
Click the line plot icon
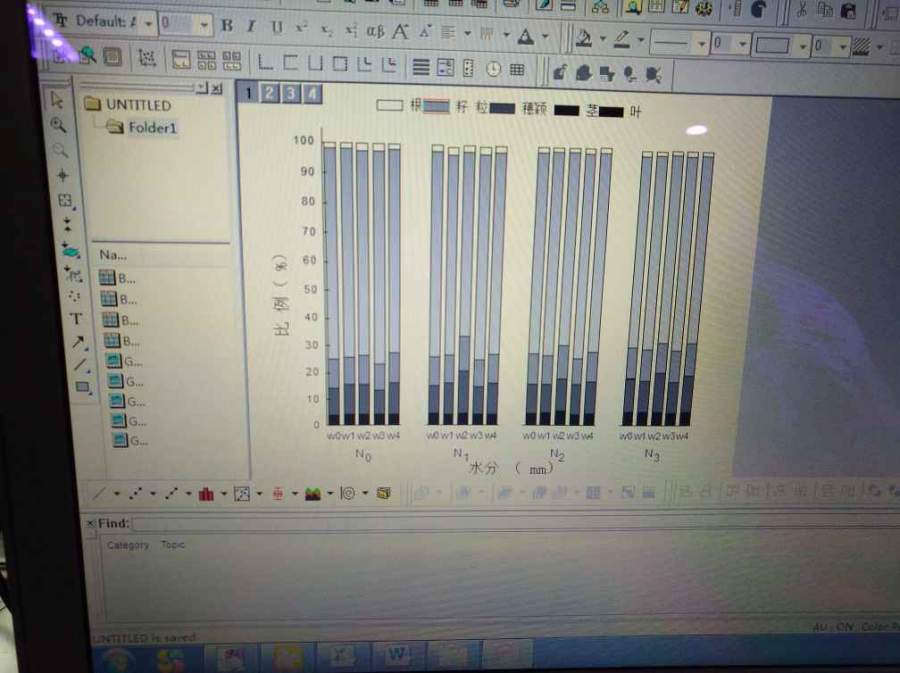pos(100,493)
